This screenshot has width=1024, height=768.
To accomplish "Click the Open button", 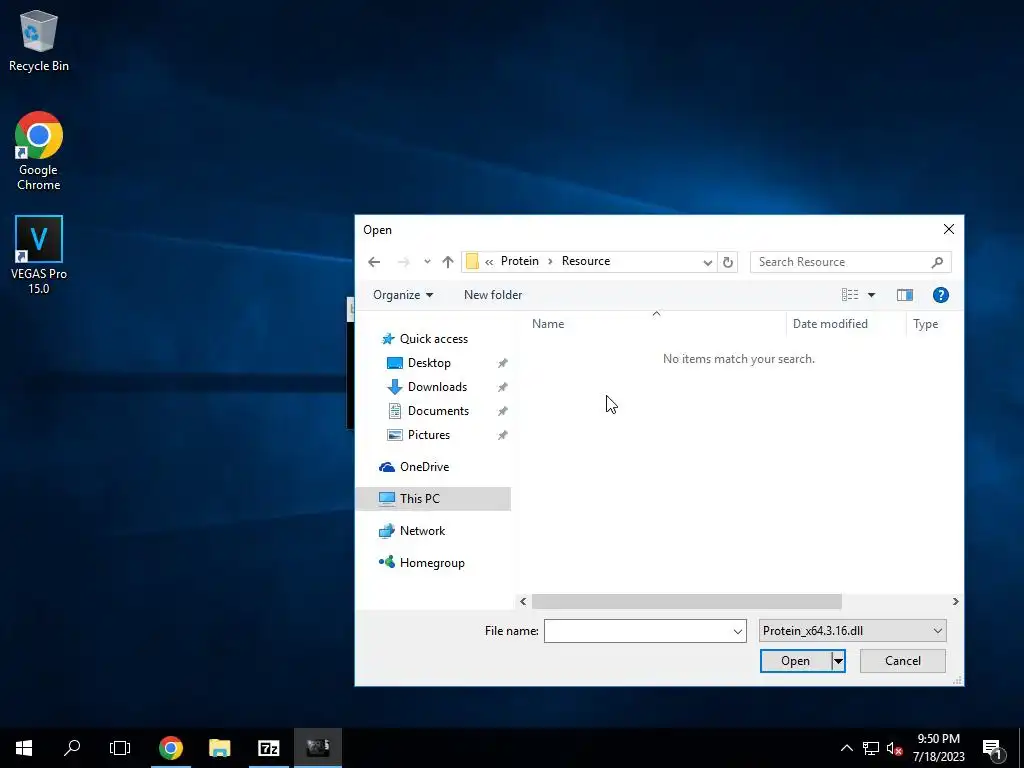I will point(795,661).
